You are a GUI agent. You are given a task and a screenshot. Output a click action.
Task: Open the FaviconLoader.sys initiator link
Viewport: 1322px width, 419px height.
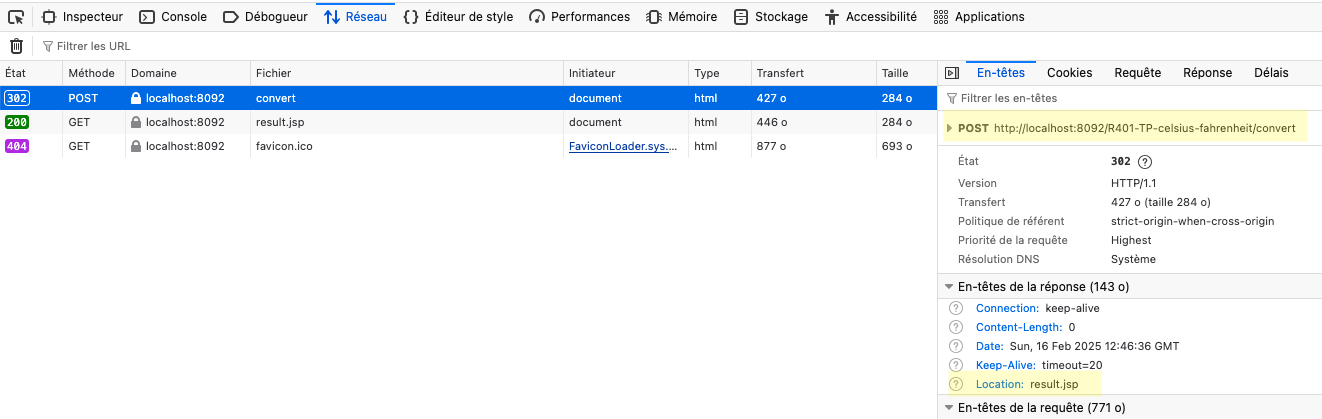(622, 146)
